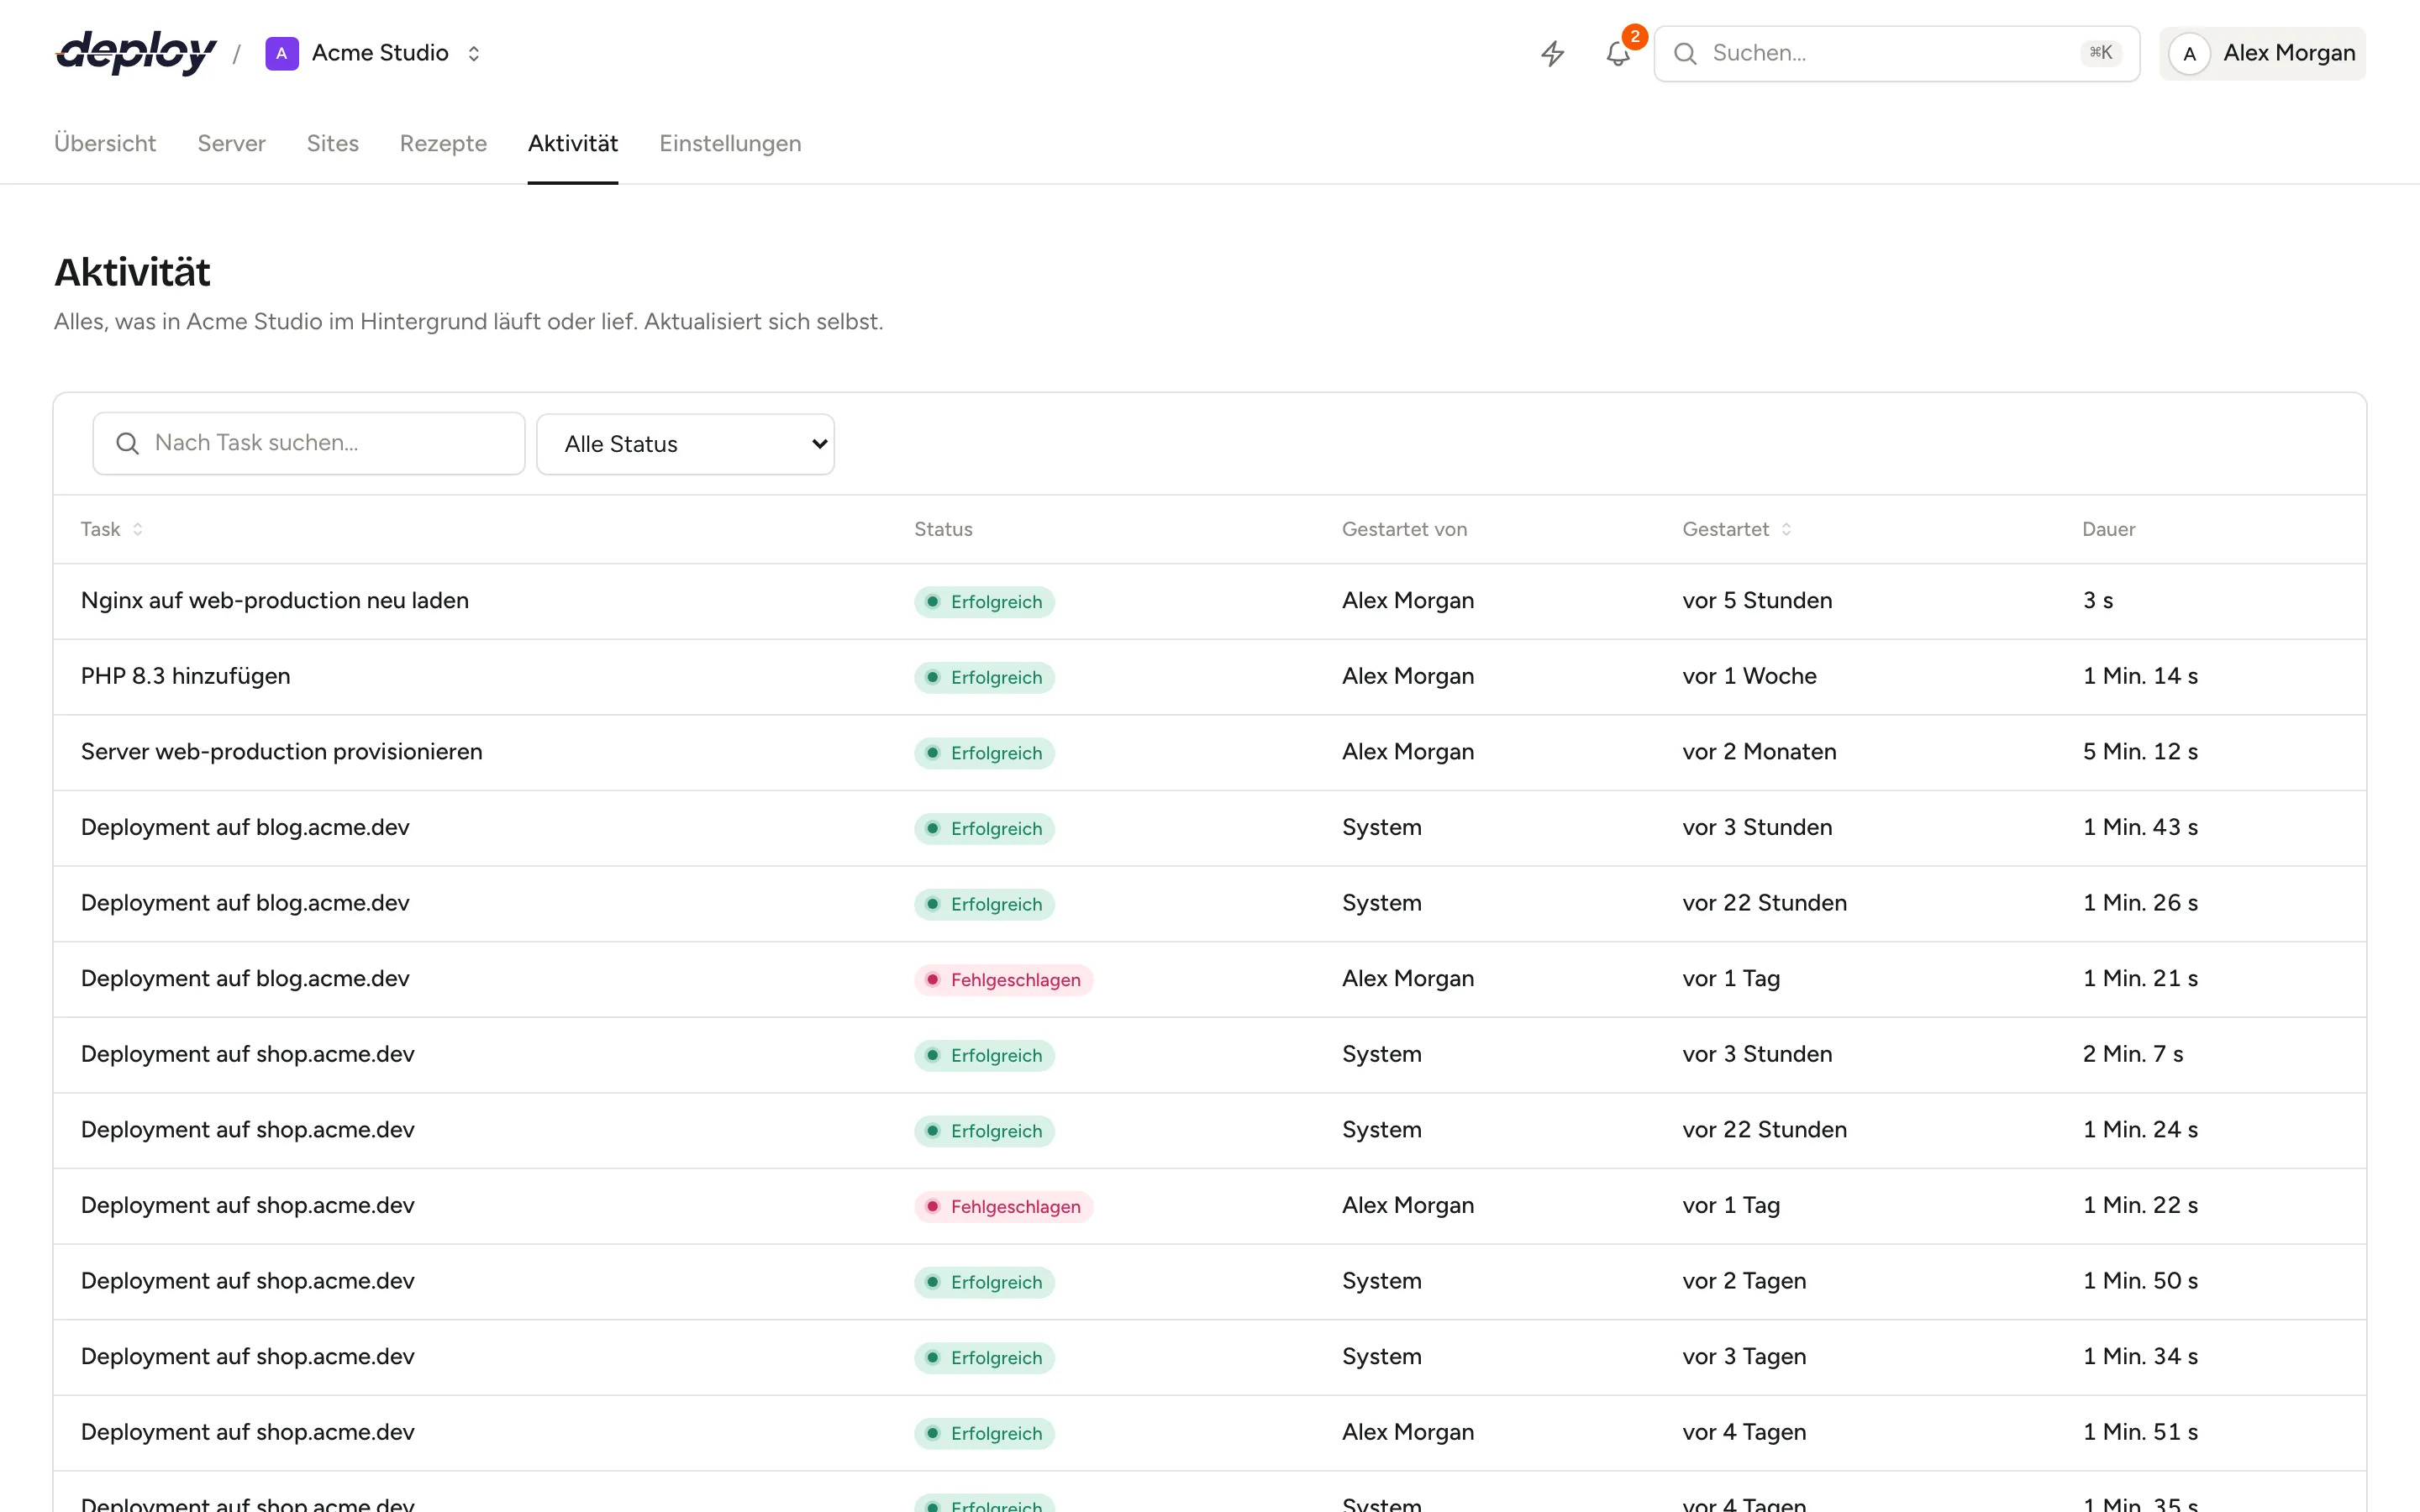Image resolution: width=2420 pixels, height=1512 pixels.
Task: Click the deploy logo
Action: [x=136, y=53]
